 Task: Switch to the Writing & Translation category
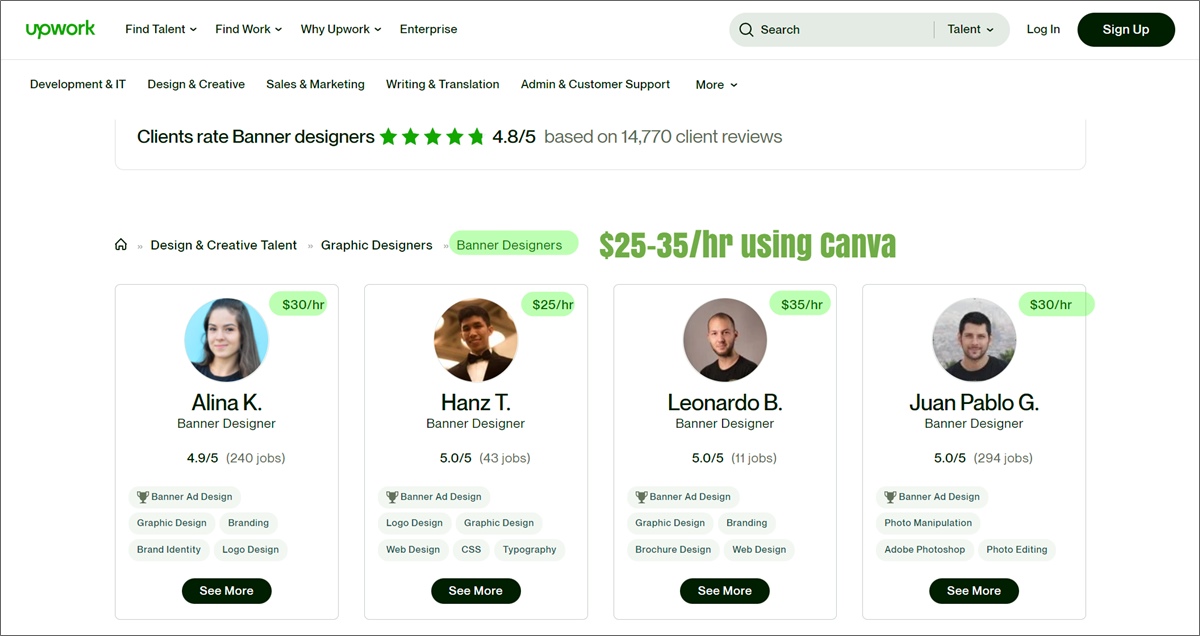pos(442,85)
